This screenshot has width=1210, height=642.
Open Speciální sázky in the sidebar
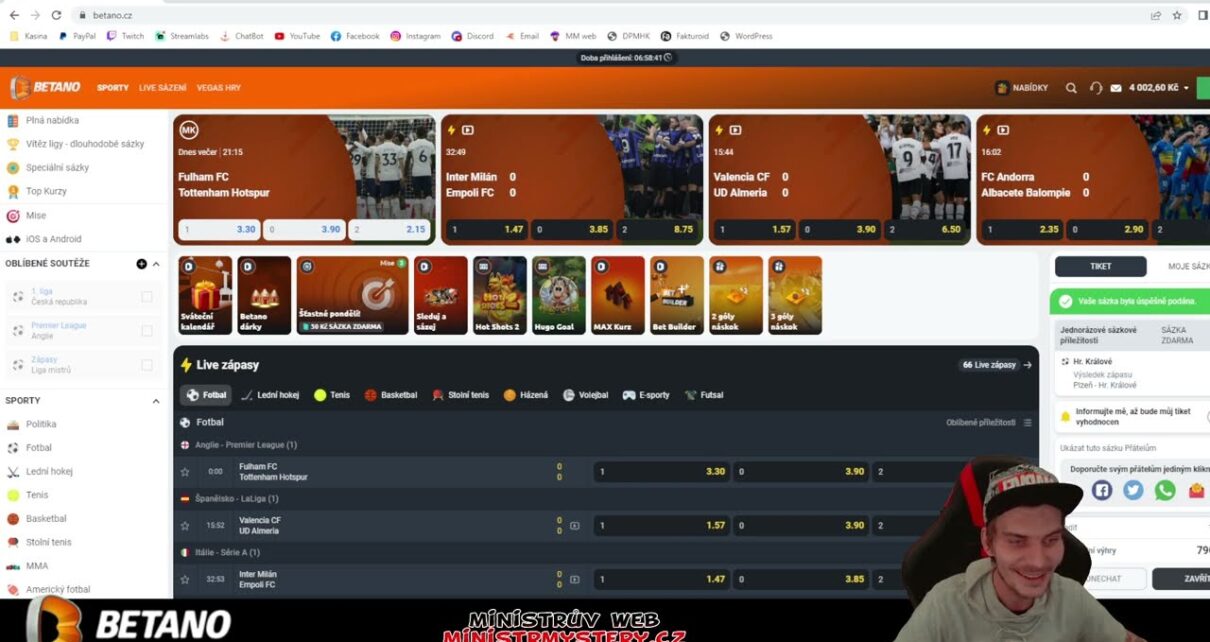pyautogui.click(x=57, y=168)
